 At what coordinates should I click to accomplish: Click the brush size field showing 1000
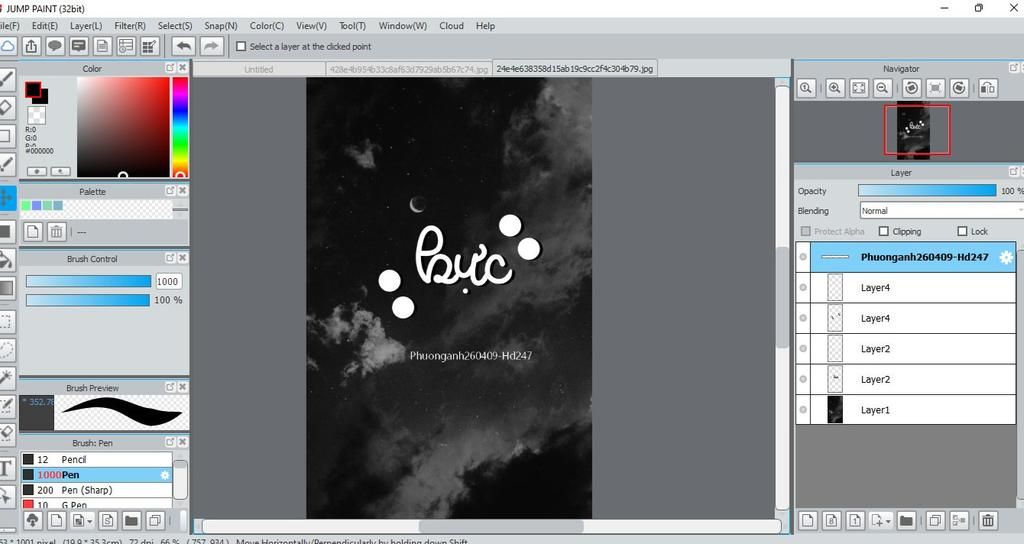coord(168,281)
